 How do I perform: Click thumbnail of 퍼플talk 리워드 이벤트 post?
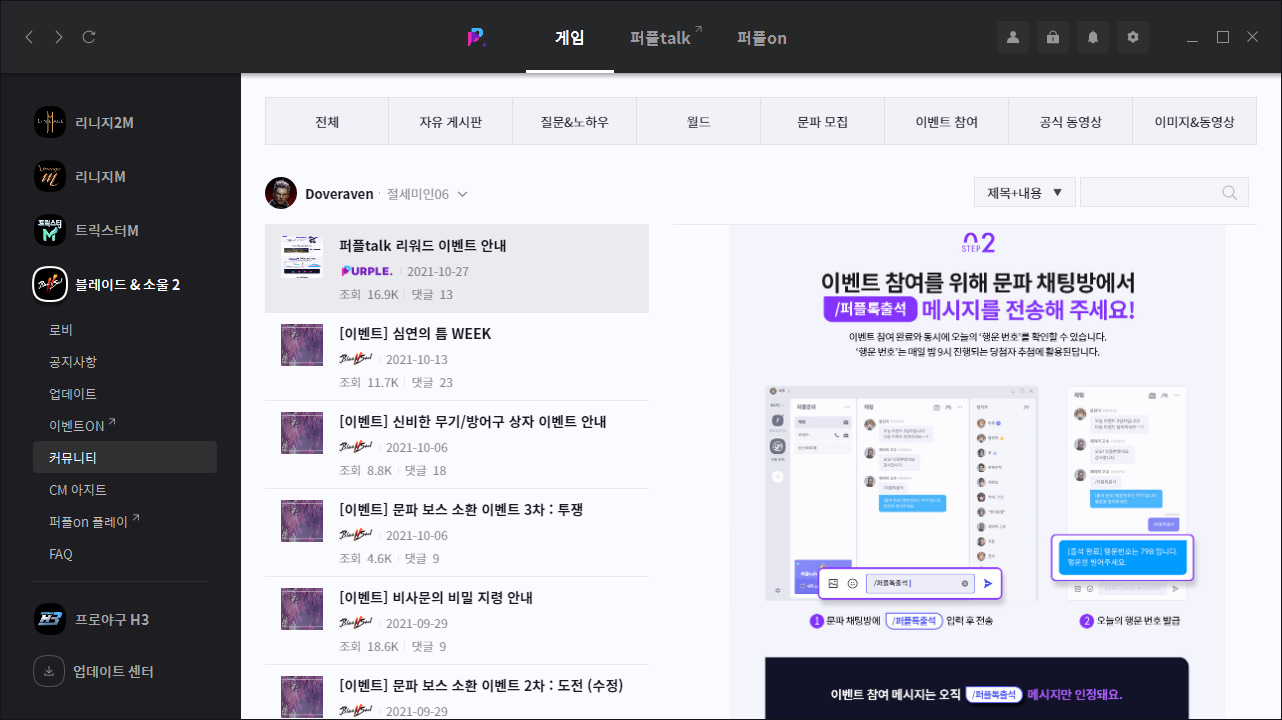(x=302, y=257)
